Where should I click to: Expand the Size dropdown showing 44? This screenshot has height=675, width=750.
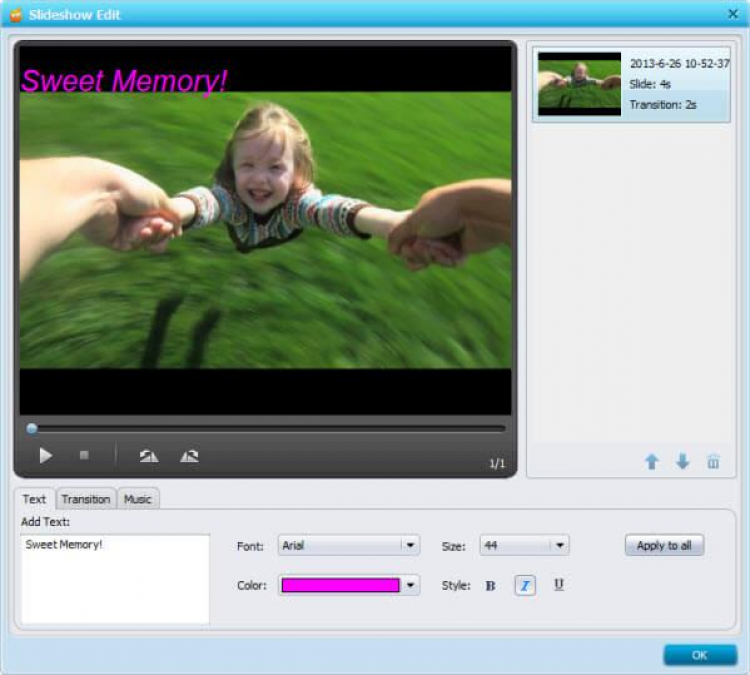(x=559, y=546)
